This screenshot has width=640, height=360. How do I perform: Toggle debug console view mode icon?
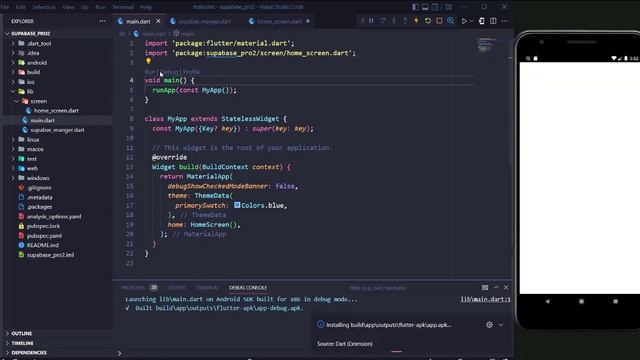485,288
